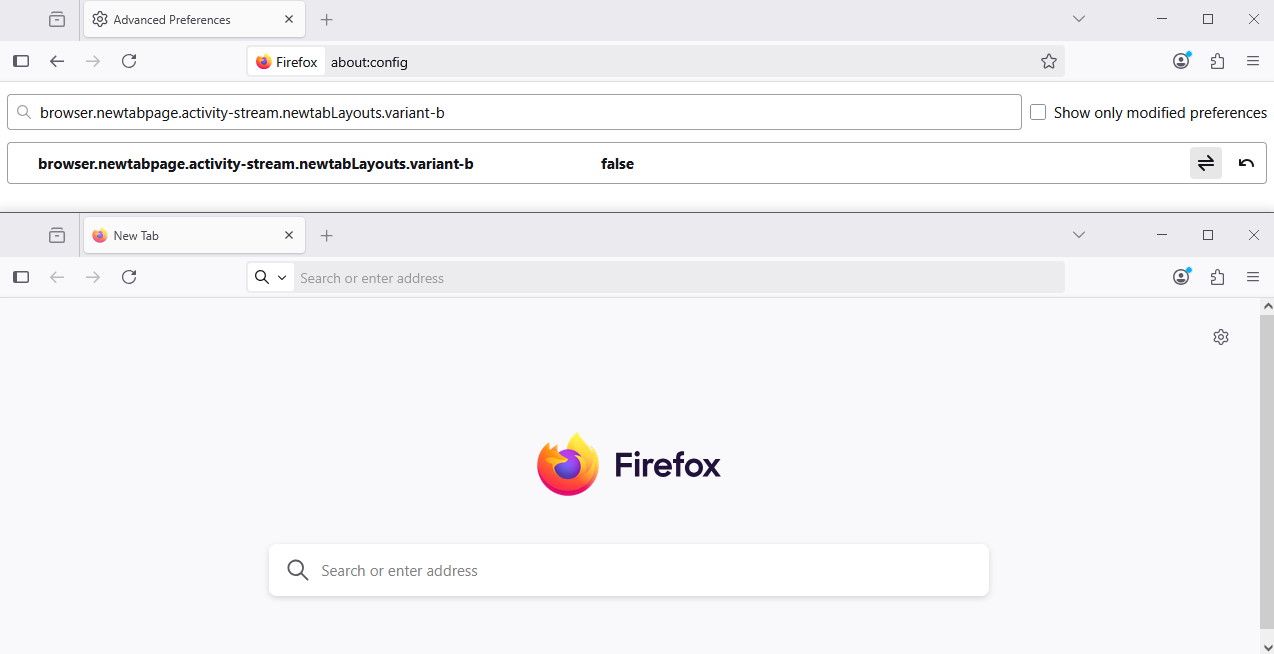Go back in Advanced Preferences window
Screen dimensions: 1274x654
click(x=57, y=61)
